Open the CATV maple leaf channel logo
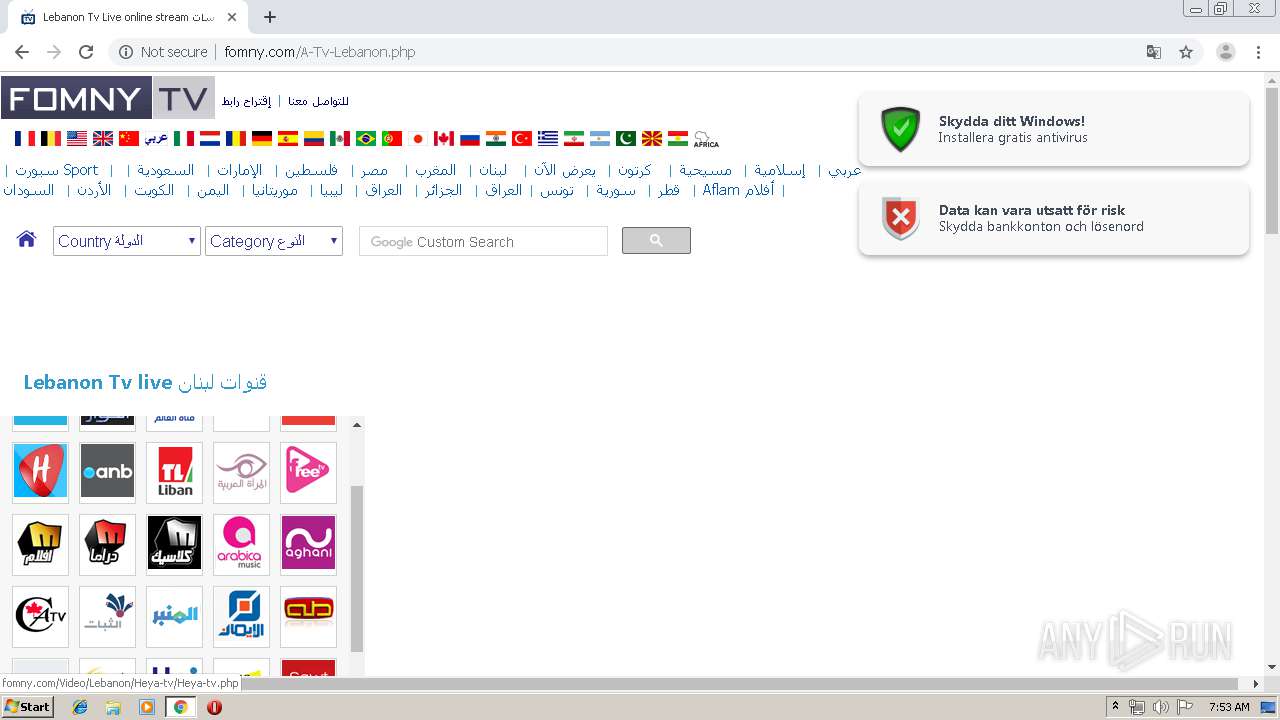The height and width of the screenshot is (720, 1280). click(x=41, y=616)
